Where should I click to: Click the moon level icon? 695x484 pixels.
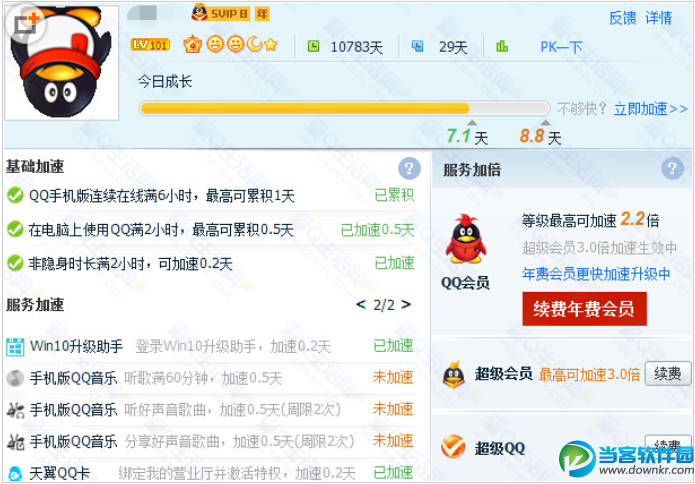pos(255,44)
